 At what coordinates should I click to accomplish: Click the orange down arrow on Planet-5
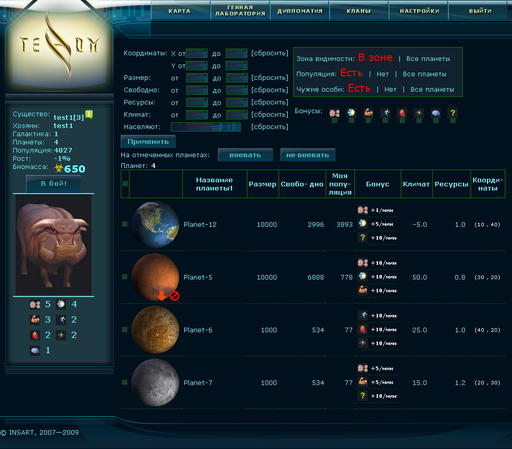coord(162,296)
